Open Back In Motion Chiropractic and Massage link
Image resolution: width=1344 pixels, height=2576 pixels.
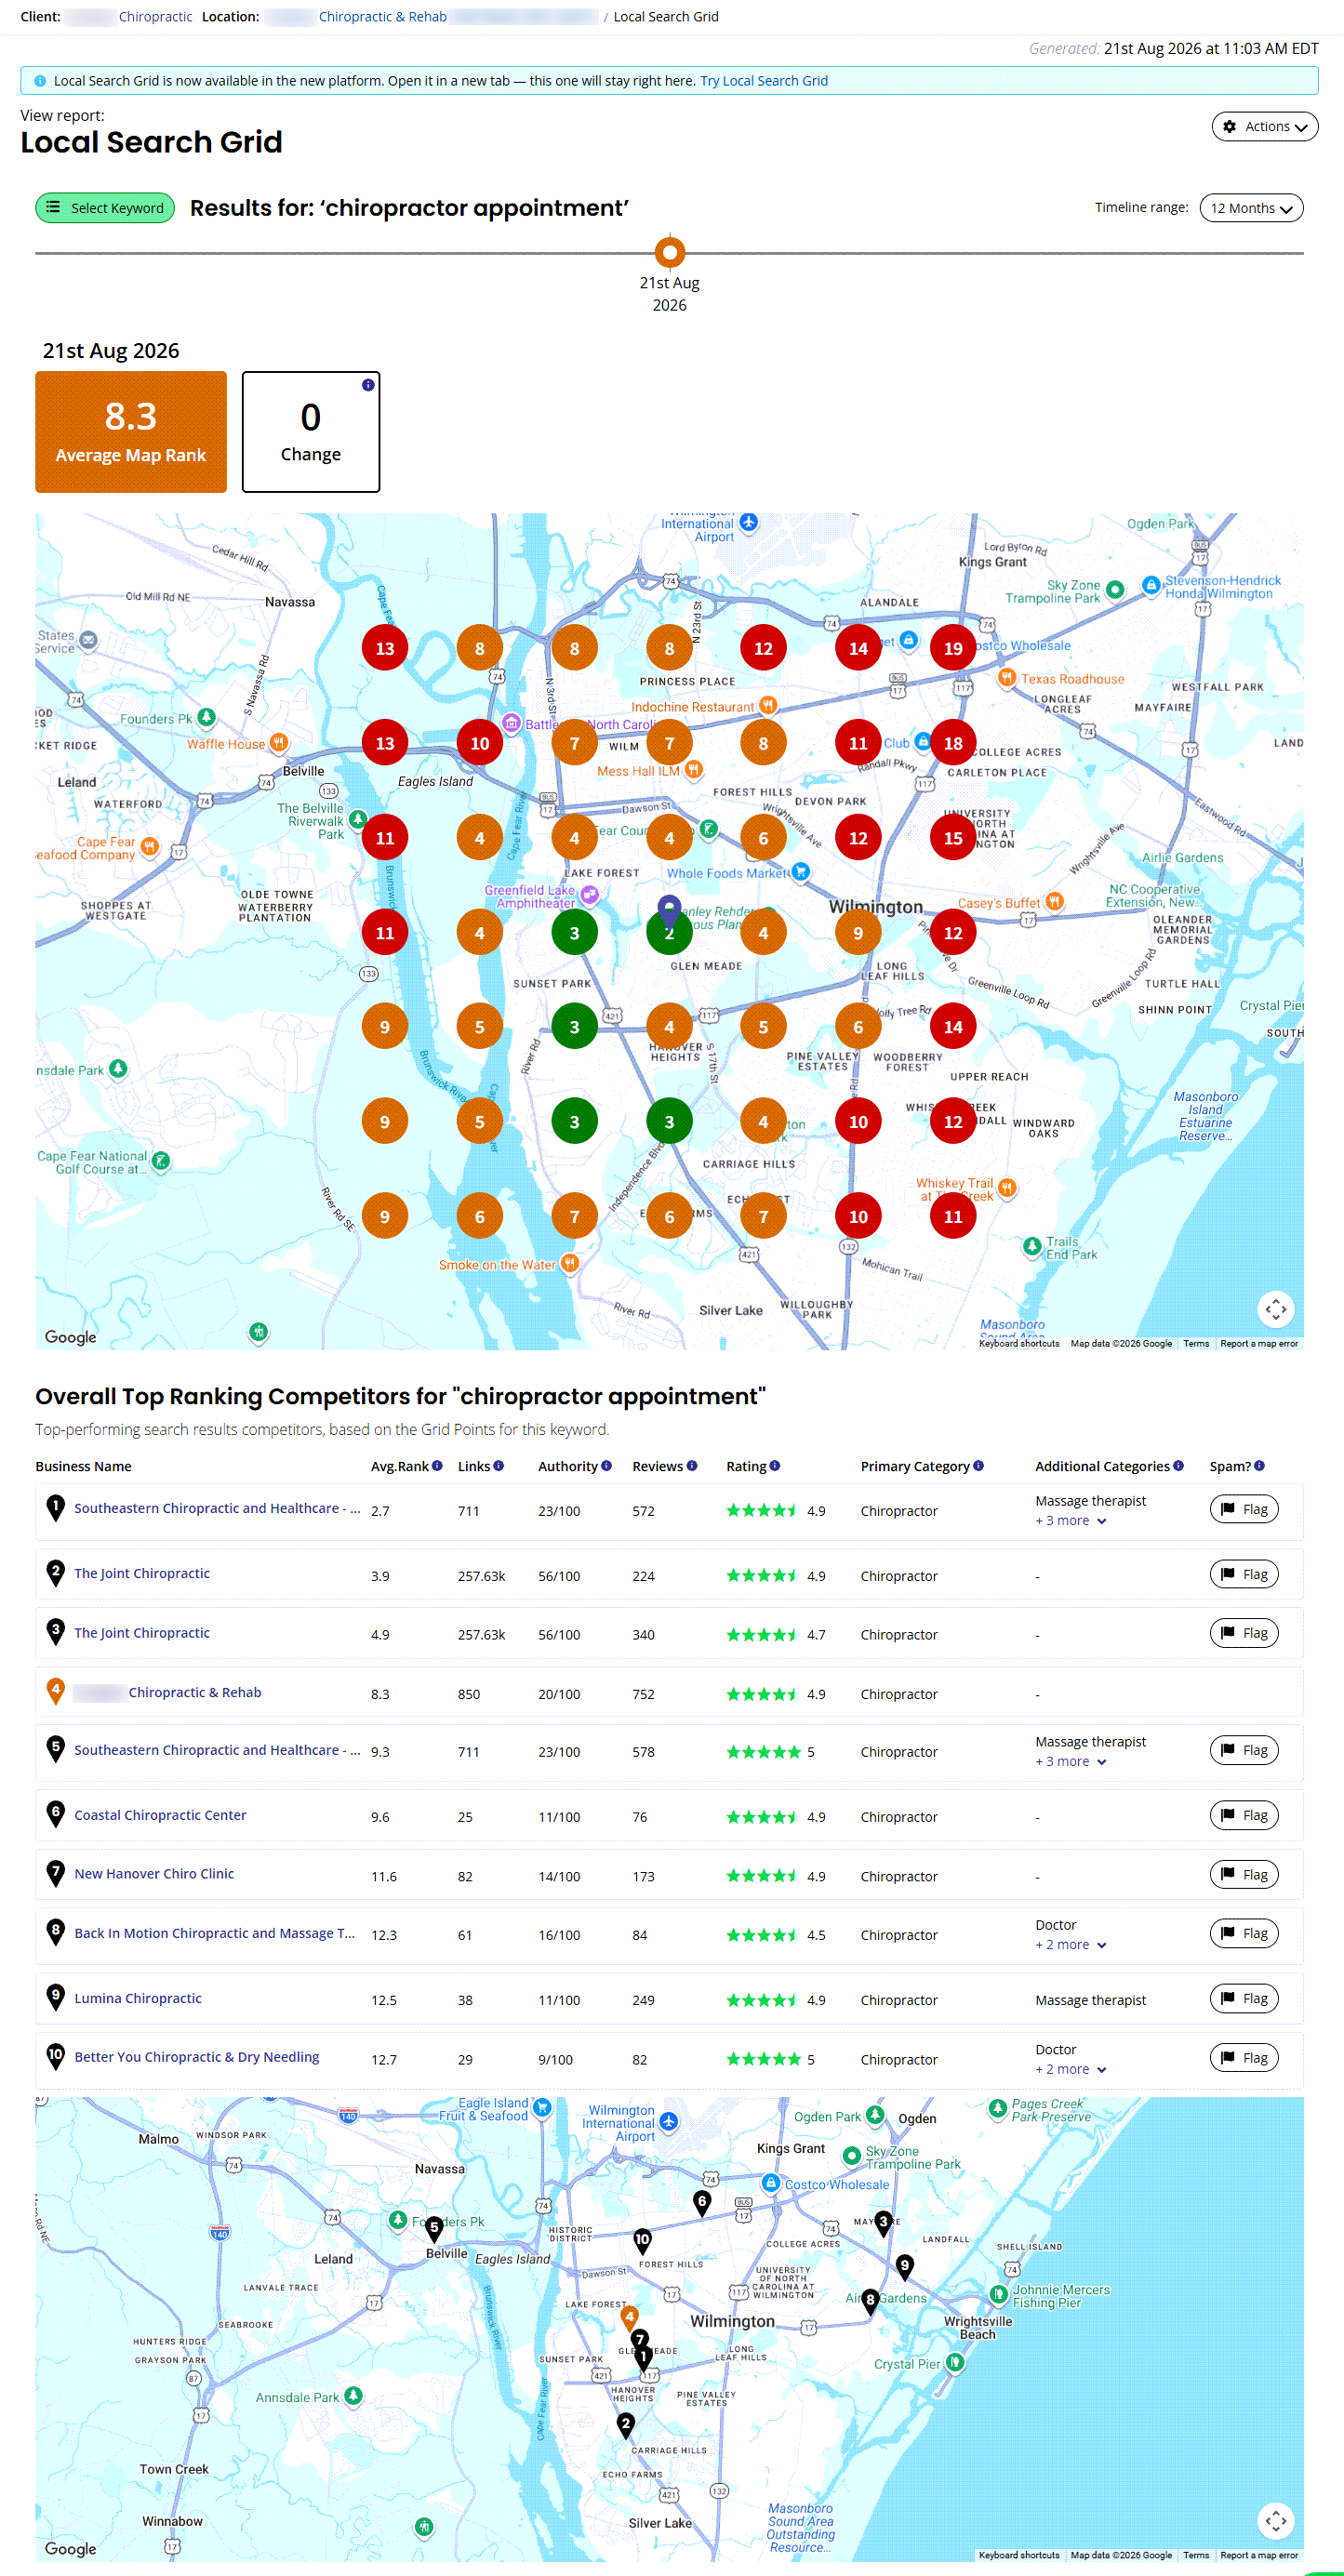[214, 1933]
